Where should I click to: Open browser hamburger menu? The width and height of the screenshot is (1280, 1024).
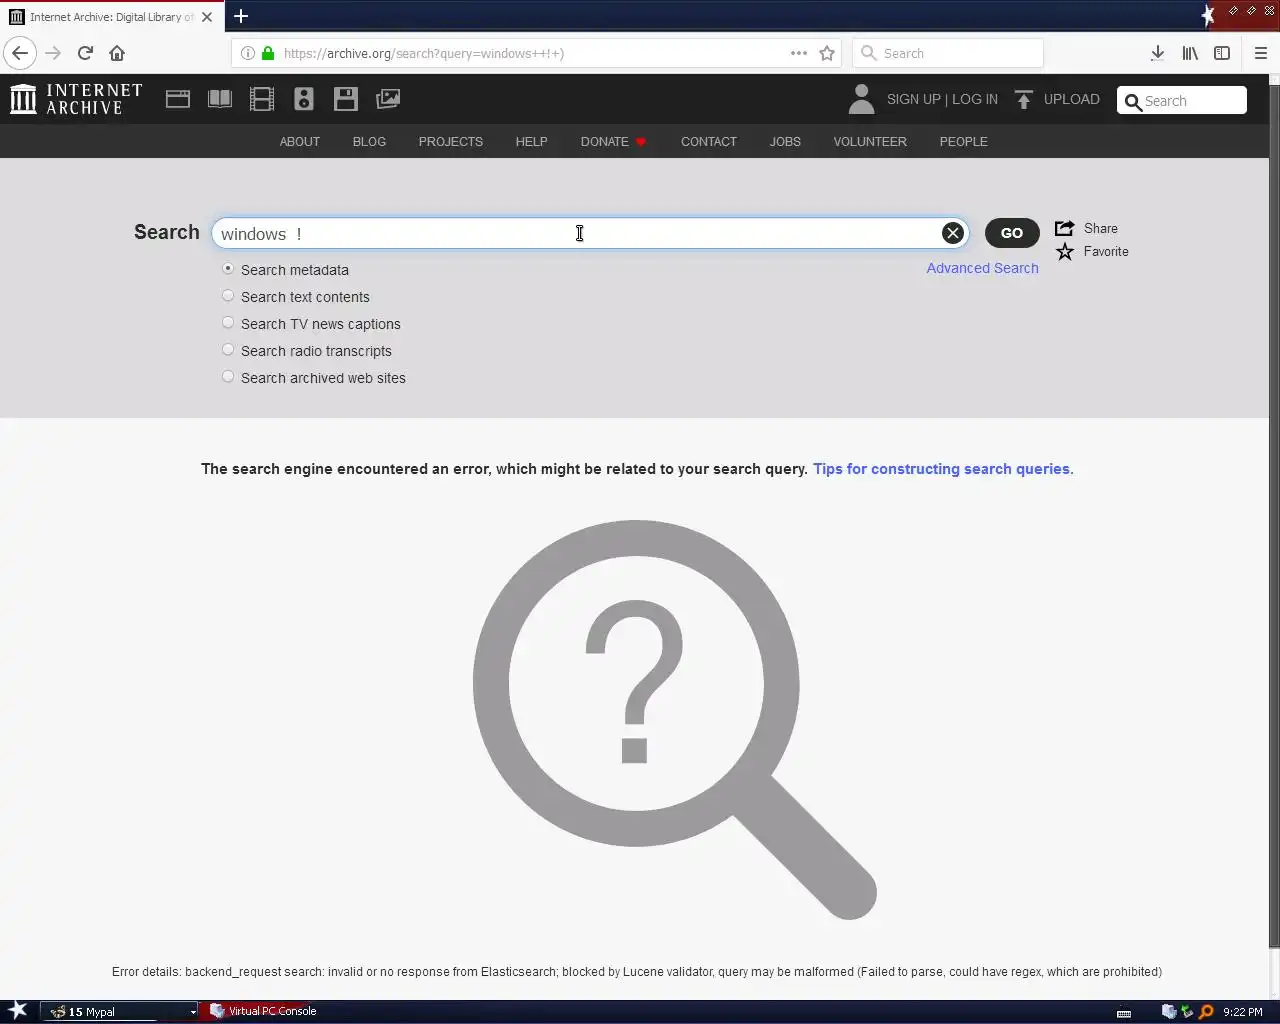1261,53
